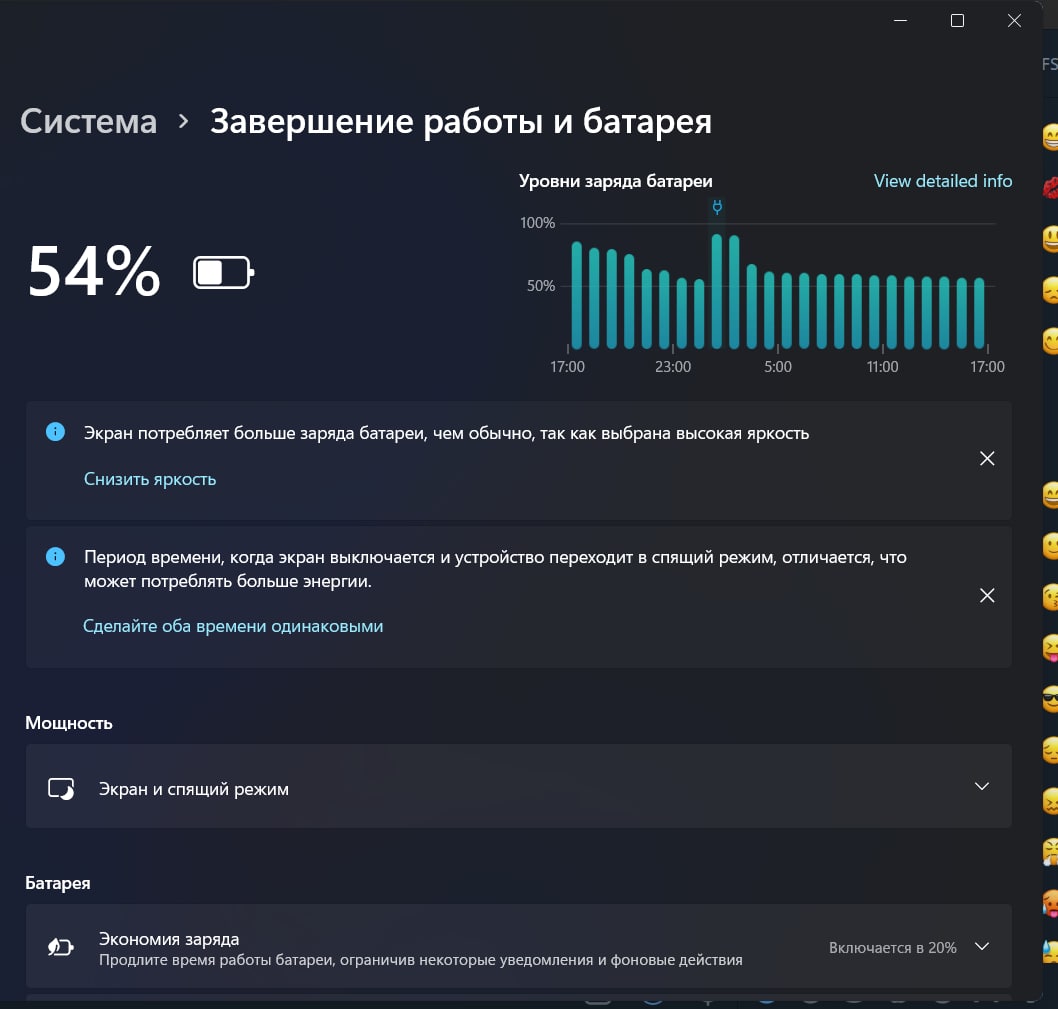Click the Экран и спящий режим icon
Screen dimensions: 1058x1009
(x=61, y=788)
